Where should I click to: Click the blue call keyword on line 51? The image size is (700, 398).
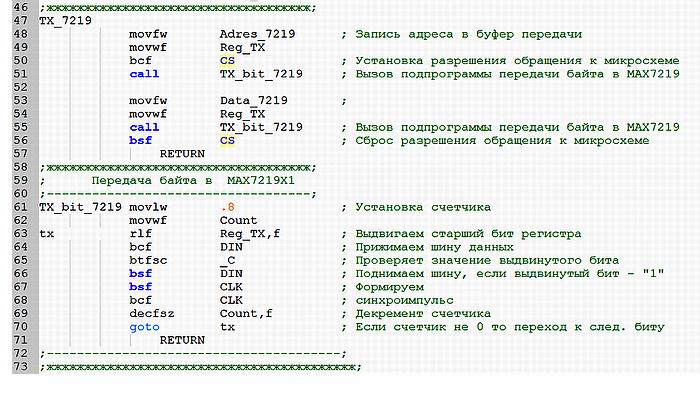[x=144, y=74]
